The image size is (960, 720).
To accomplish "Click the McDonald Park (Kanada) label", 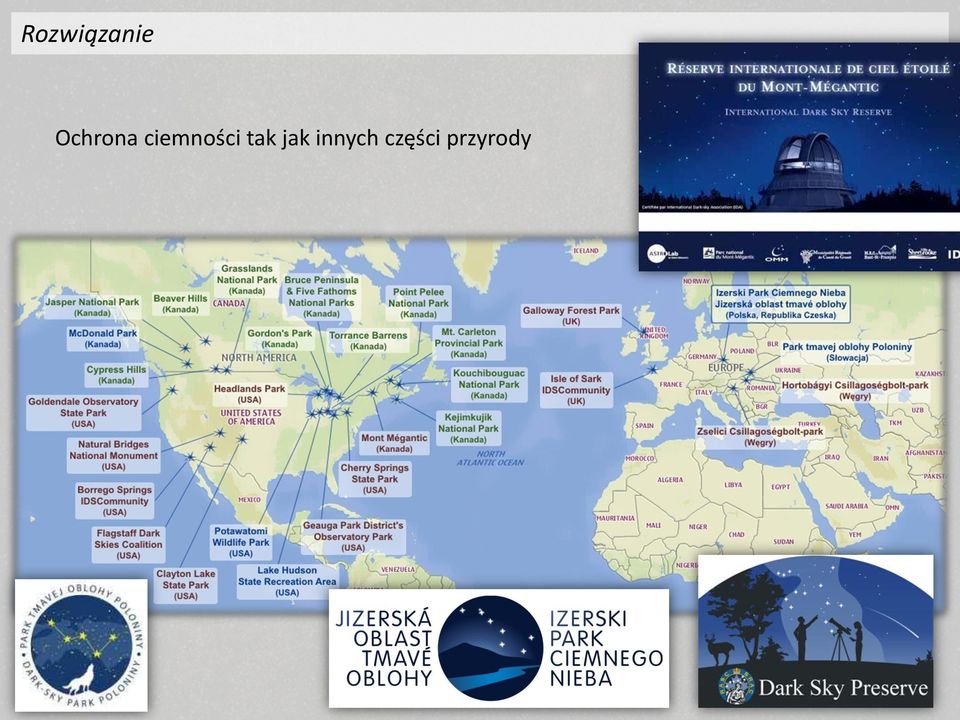I will click(103, 339).
